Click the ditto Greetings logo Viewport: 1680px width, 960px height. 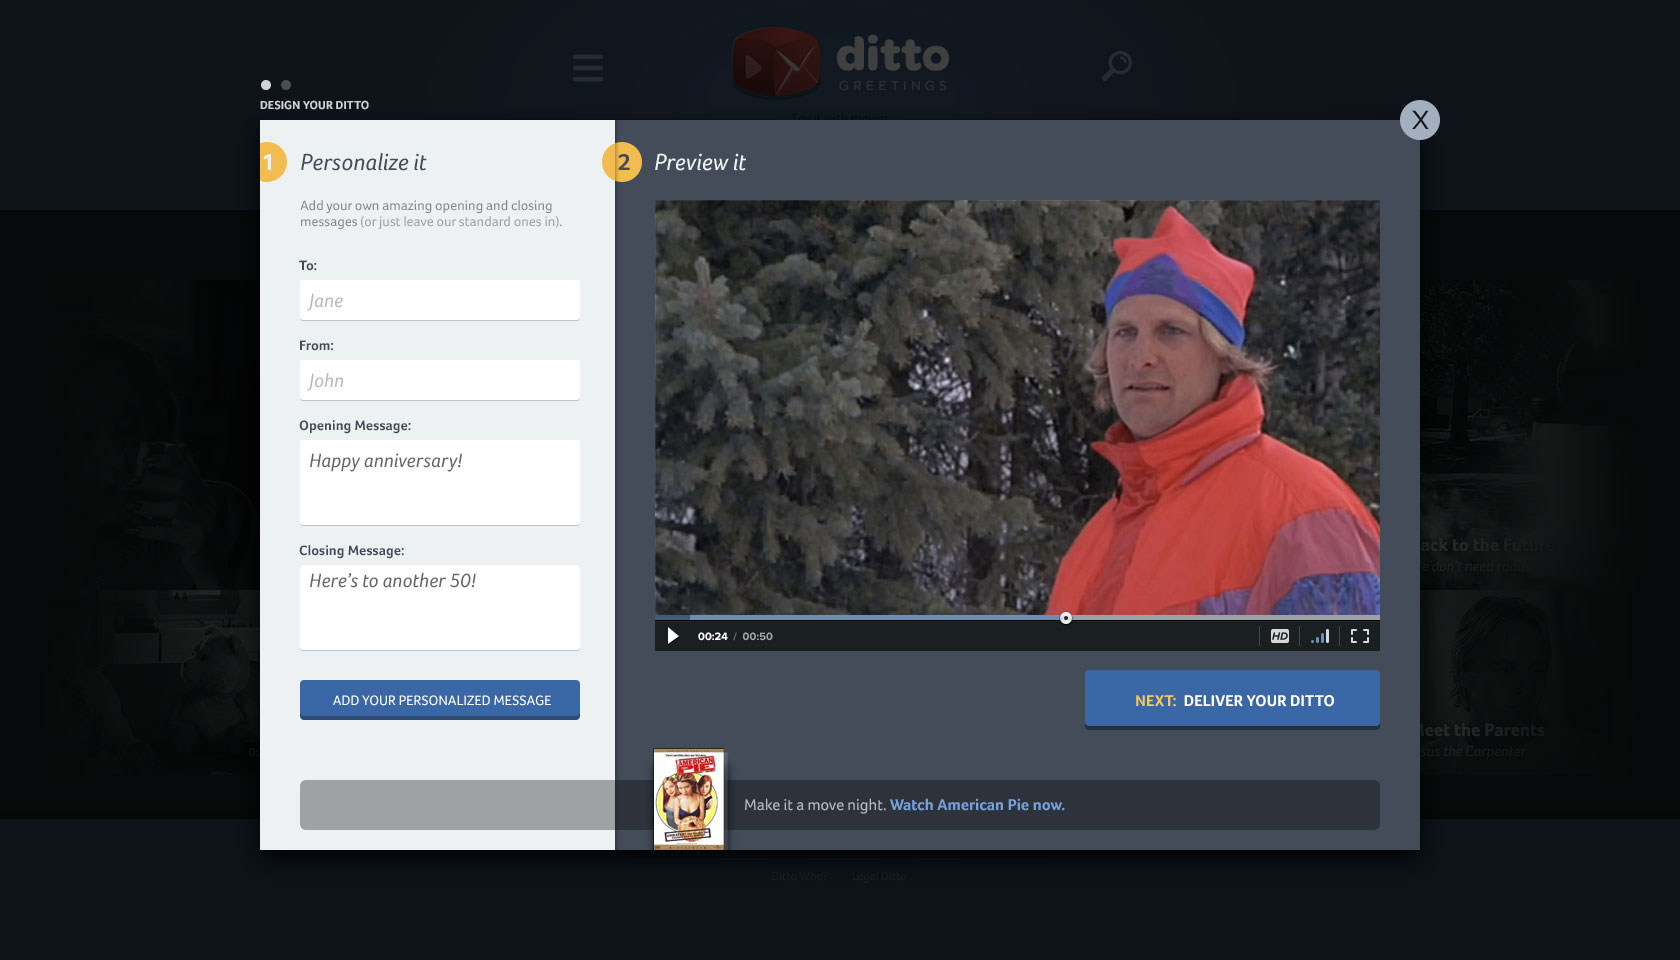pos(838,62)
